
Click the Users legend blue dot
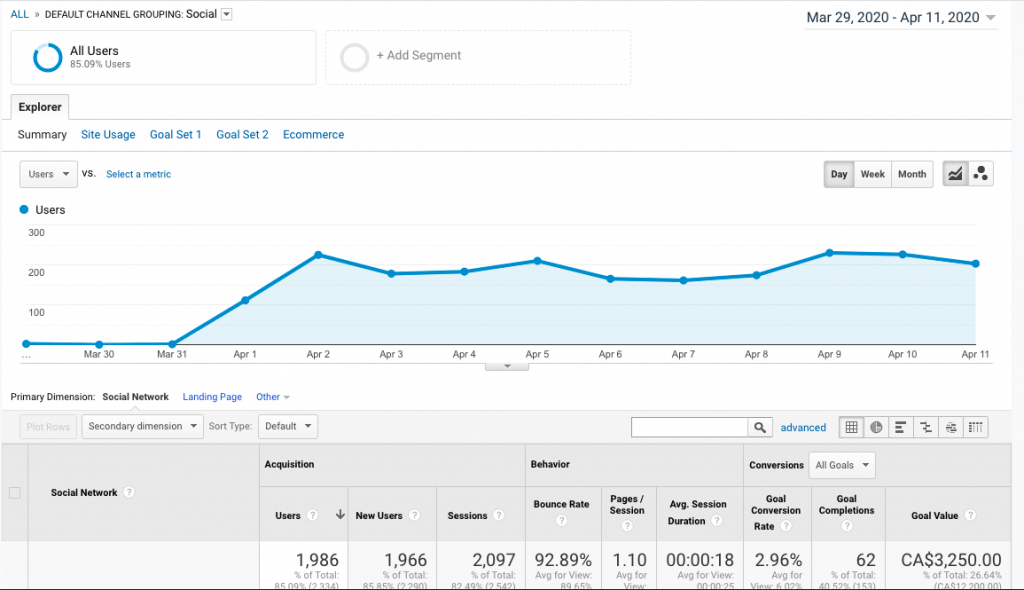click(x=24, y=210)
